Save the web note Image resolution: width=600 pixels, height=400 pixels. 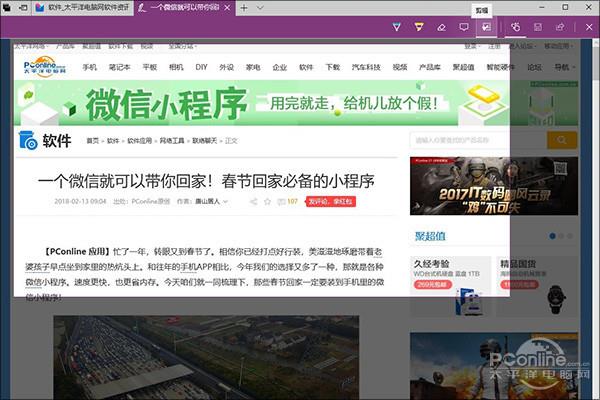point(538,27)
